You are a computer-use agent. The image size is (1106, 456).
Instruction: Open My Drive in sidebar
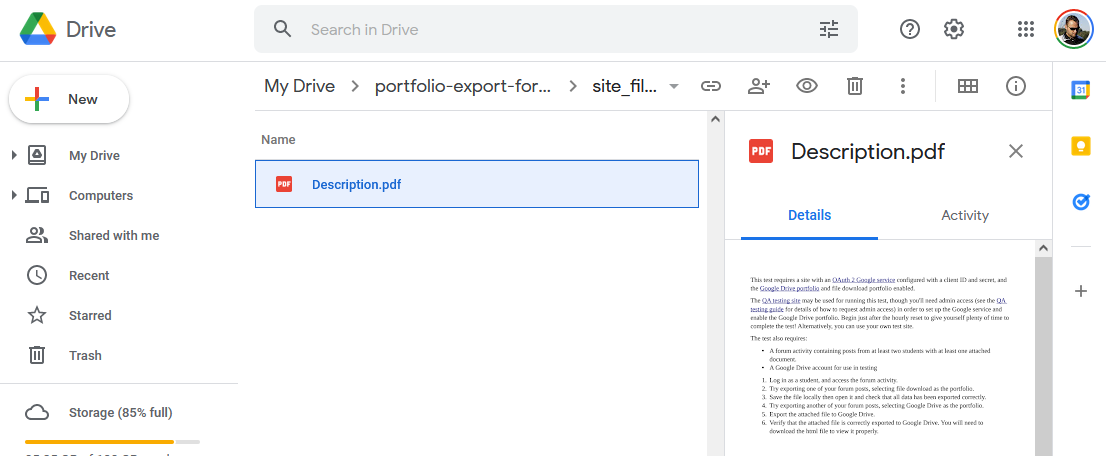(x=95, y=156)
